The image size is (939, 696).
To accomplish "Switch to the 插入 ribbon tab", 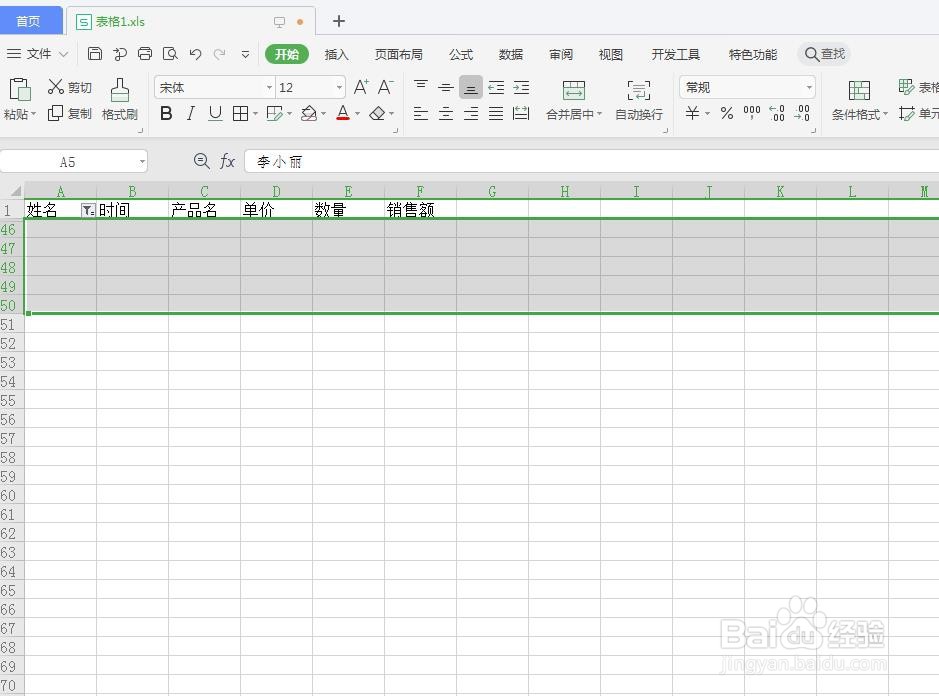I will pos(337,55).
